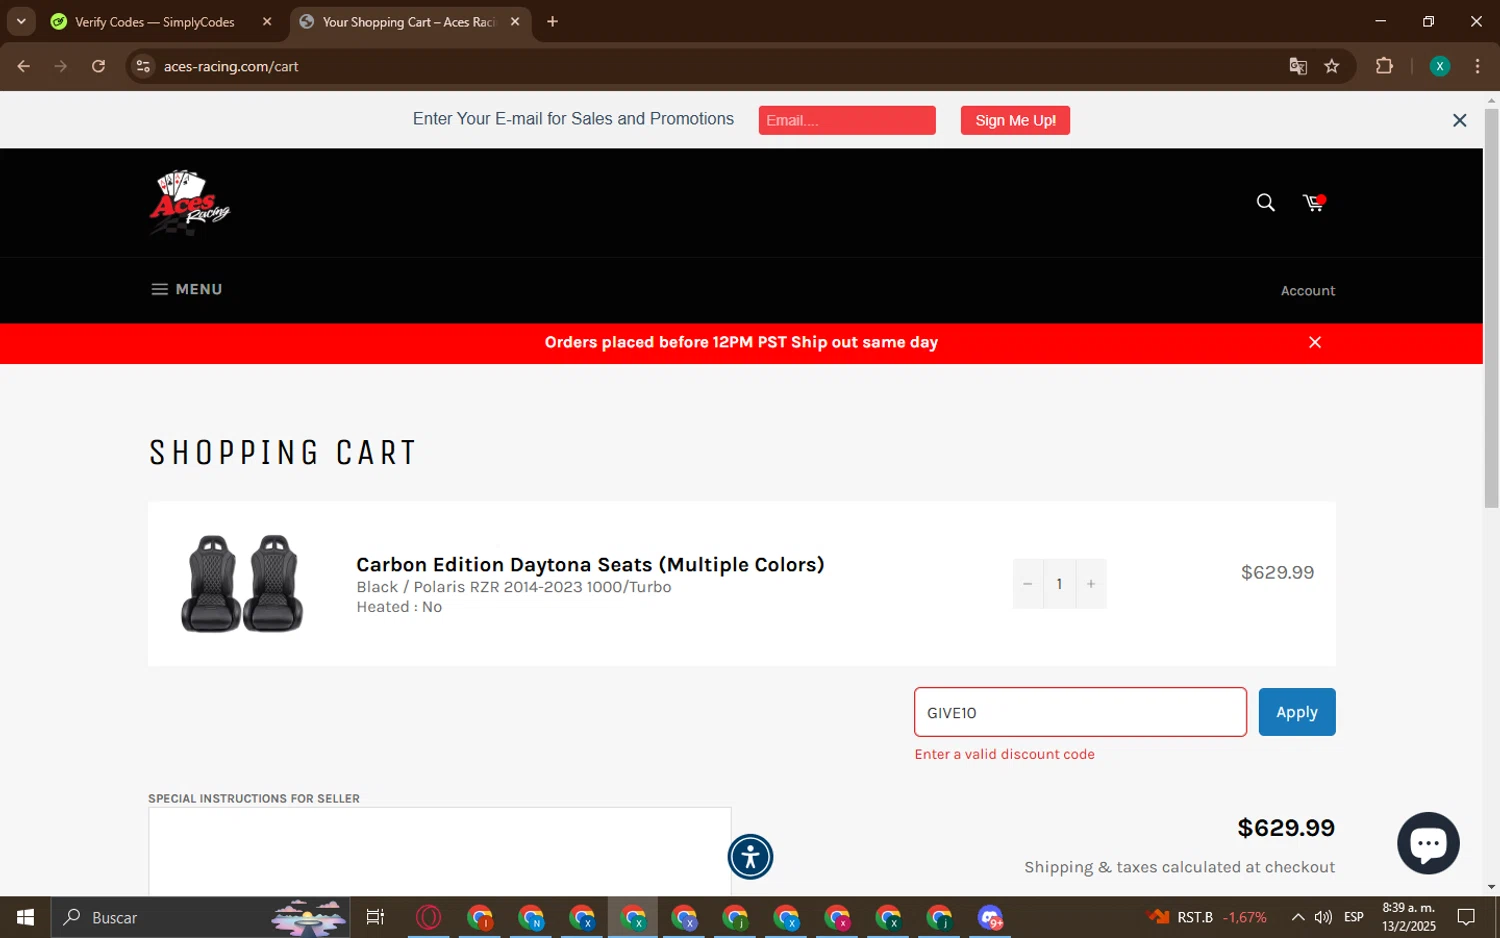Open Carbon Edition Daytona Seats product link
Viewport: 1500px width, 938px height.
[590, 565]
